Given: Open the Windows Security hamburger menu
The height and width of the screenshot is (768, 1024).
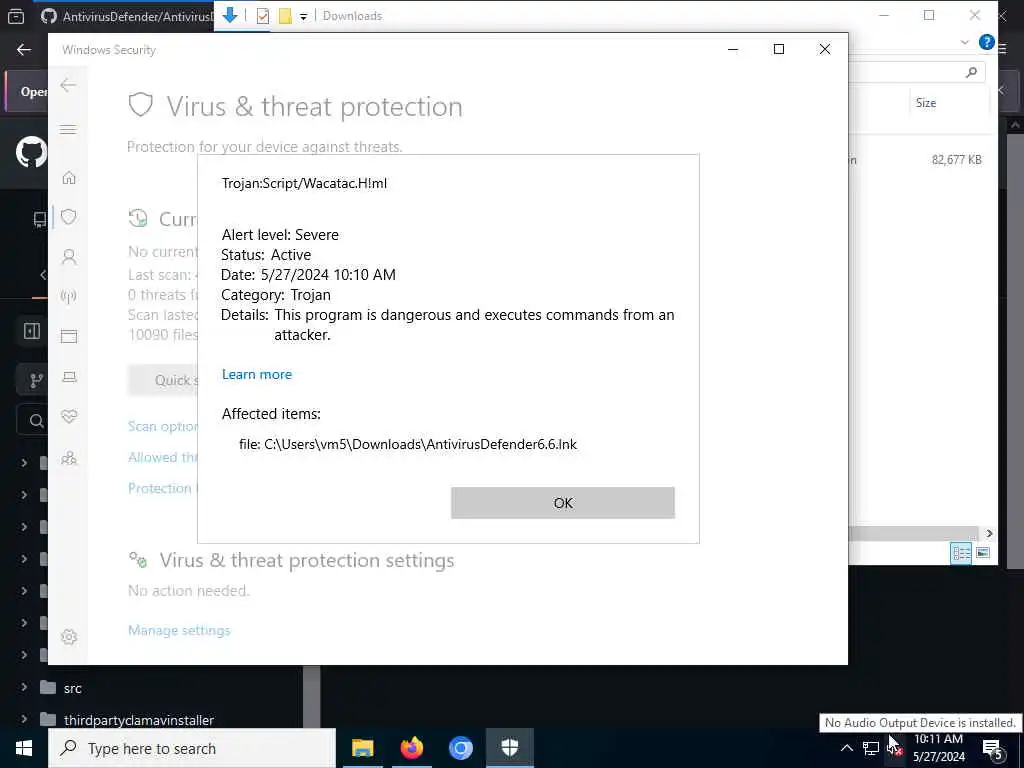Looking at the screenshot, I should pyautogui.click(x=68, y=129).
